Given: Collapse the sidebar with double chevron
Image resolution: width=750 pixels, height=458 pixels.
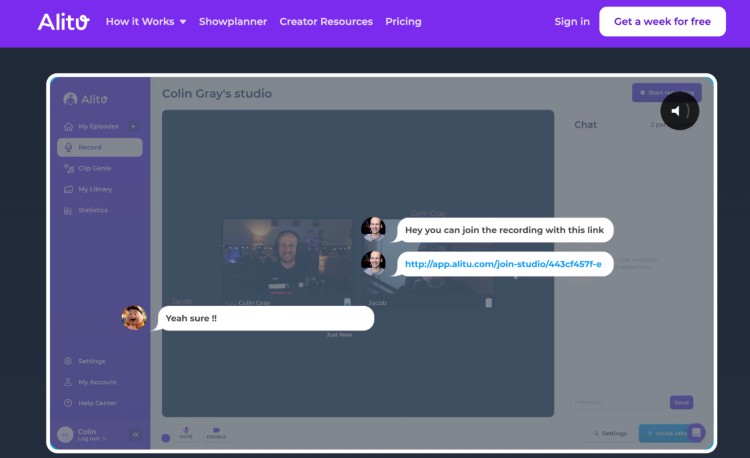Looking at the screenshot, I should tap(136, 434).
